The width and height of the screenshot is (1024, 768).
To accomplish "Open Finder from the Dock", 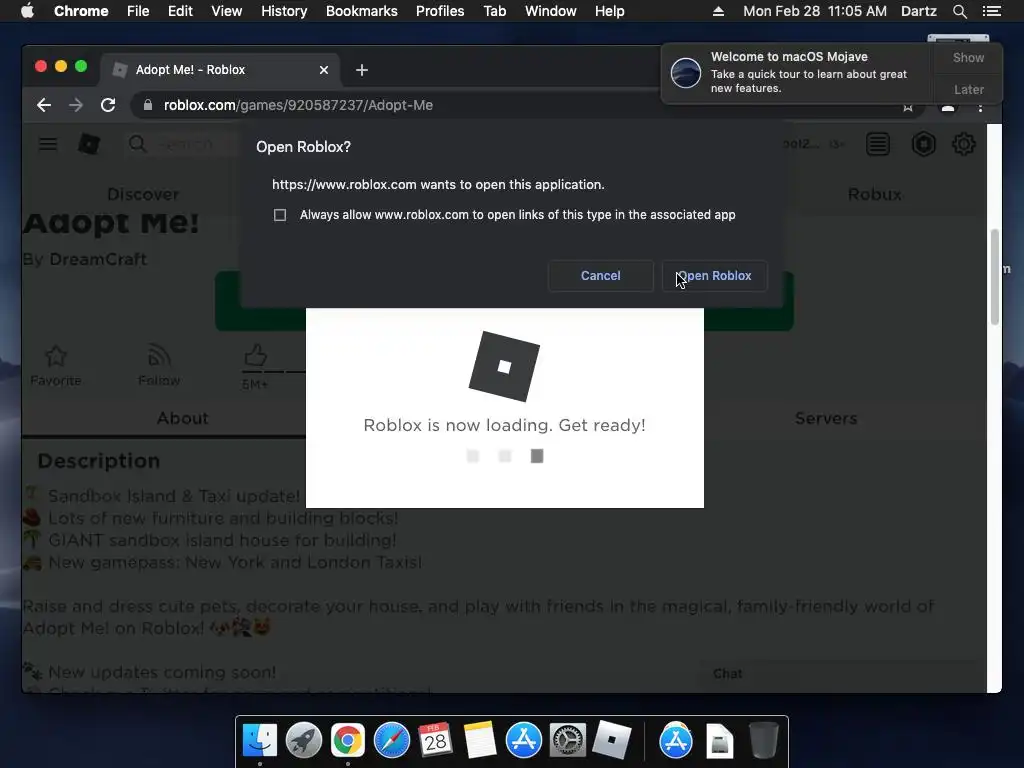I will click(259, 741).
